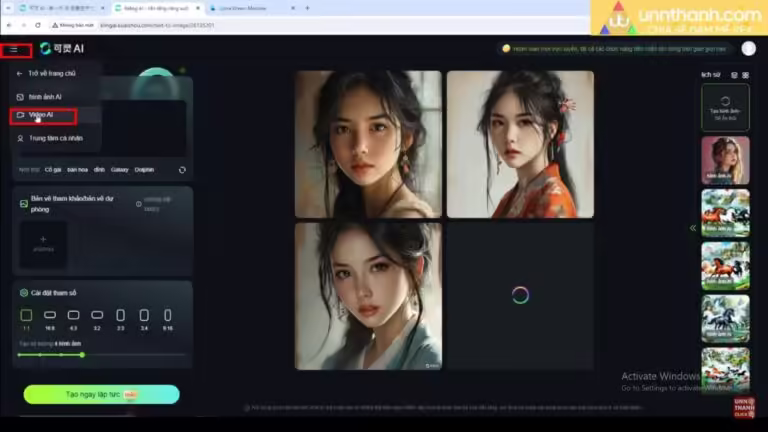Open the blonde woman history thumbnail
This screenshot has height=432, width=768.
tap(725, 160)
